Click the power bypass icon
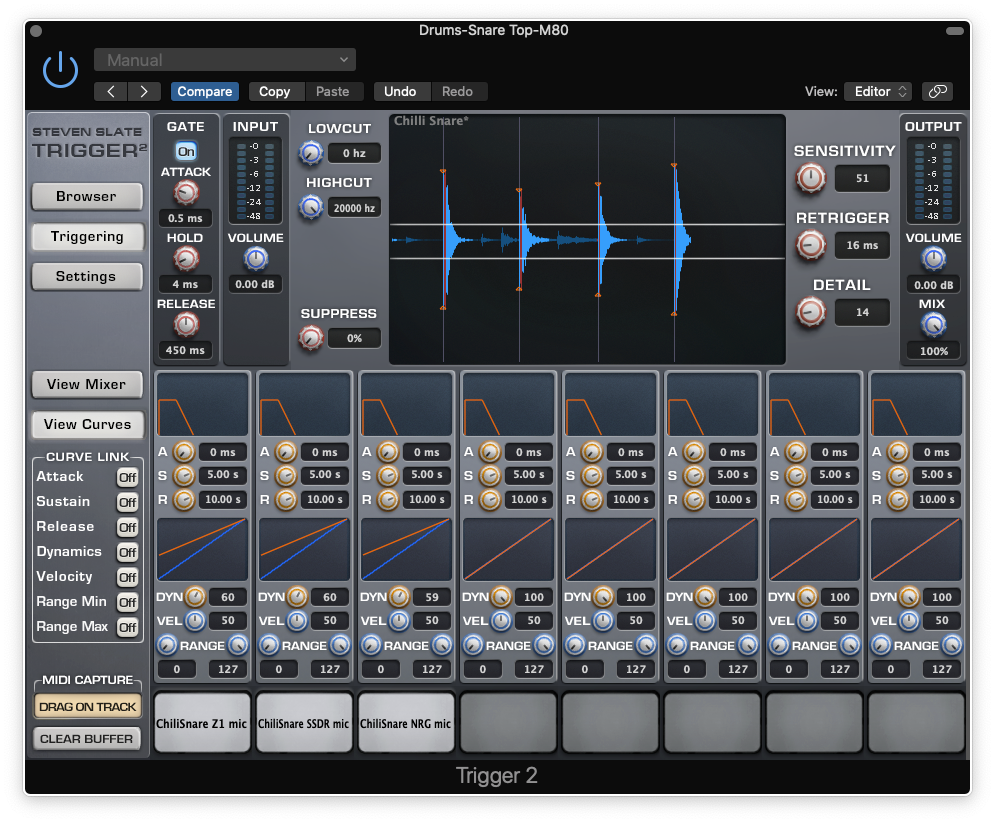 (59, 69)
